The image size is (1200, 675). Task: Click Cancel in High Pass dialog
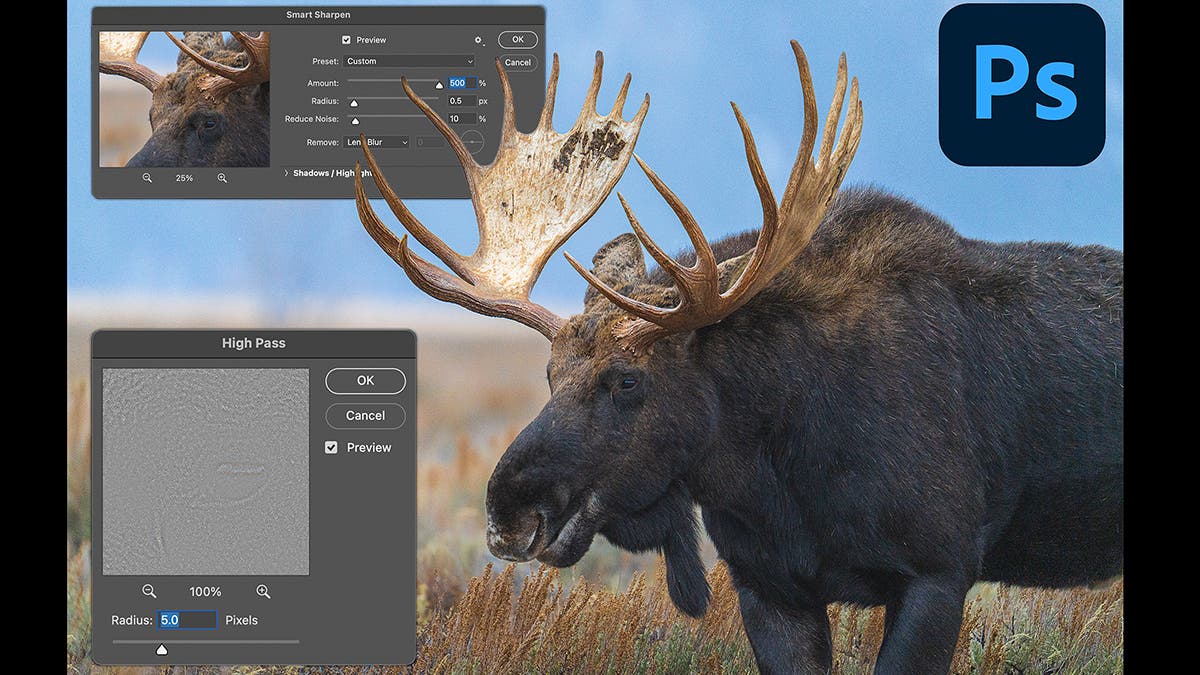pos(365,416)
